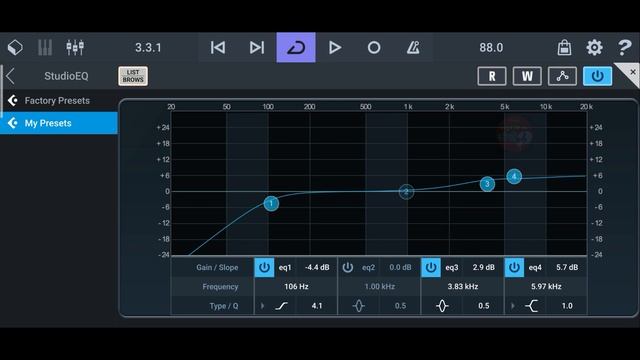This screenshot has height=360, width=640.
Task: Toggle cycle loop mode
Action: [296, 47]
